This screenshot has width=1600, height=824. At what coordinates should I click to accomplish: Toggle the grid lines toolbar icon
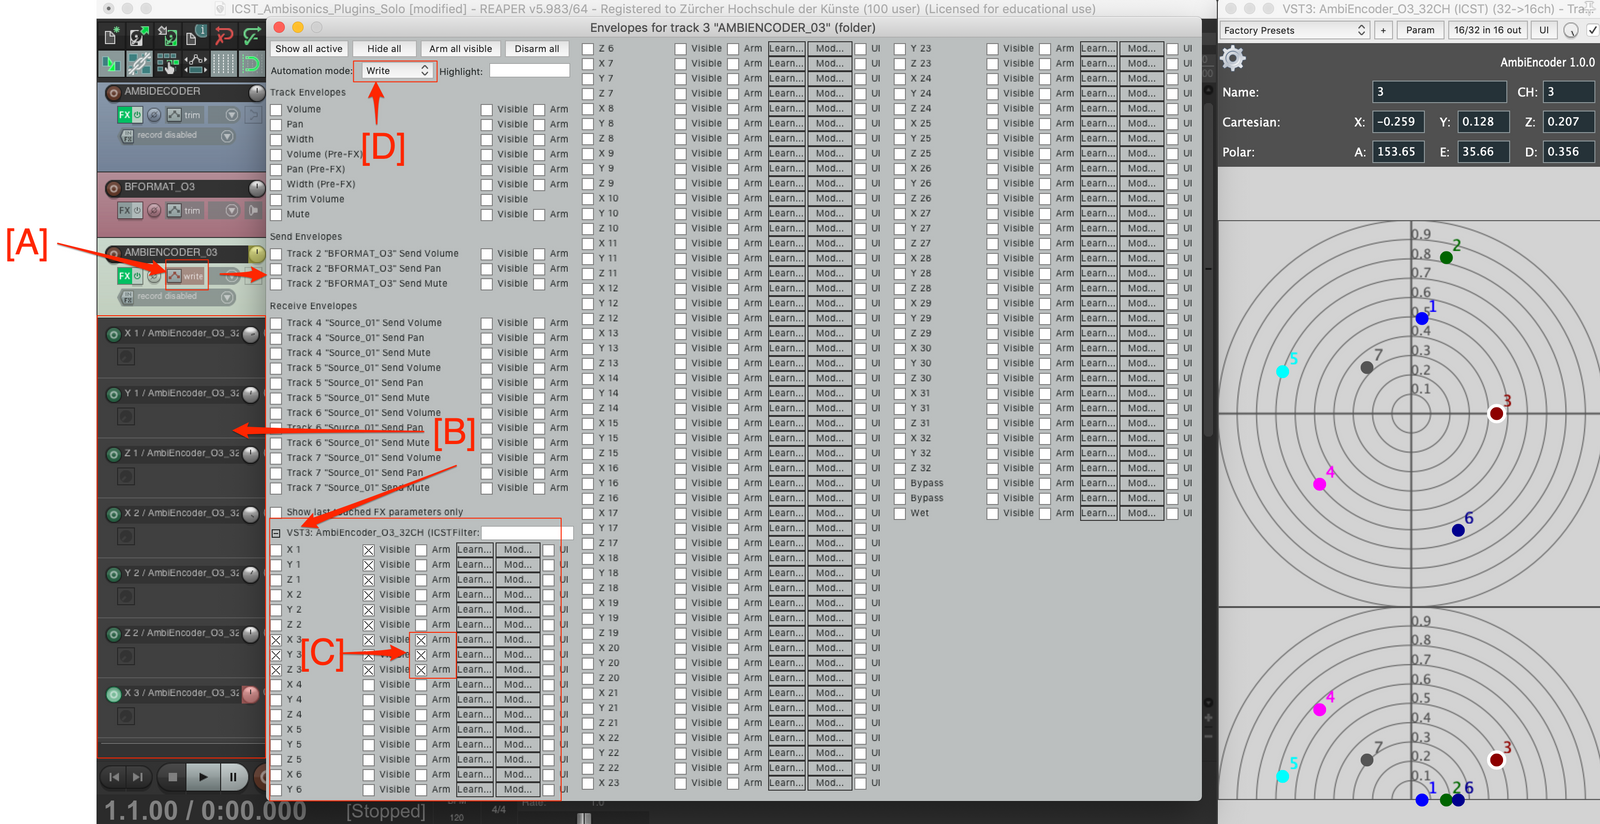click(x=223, y=65)
